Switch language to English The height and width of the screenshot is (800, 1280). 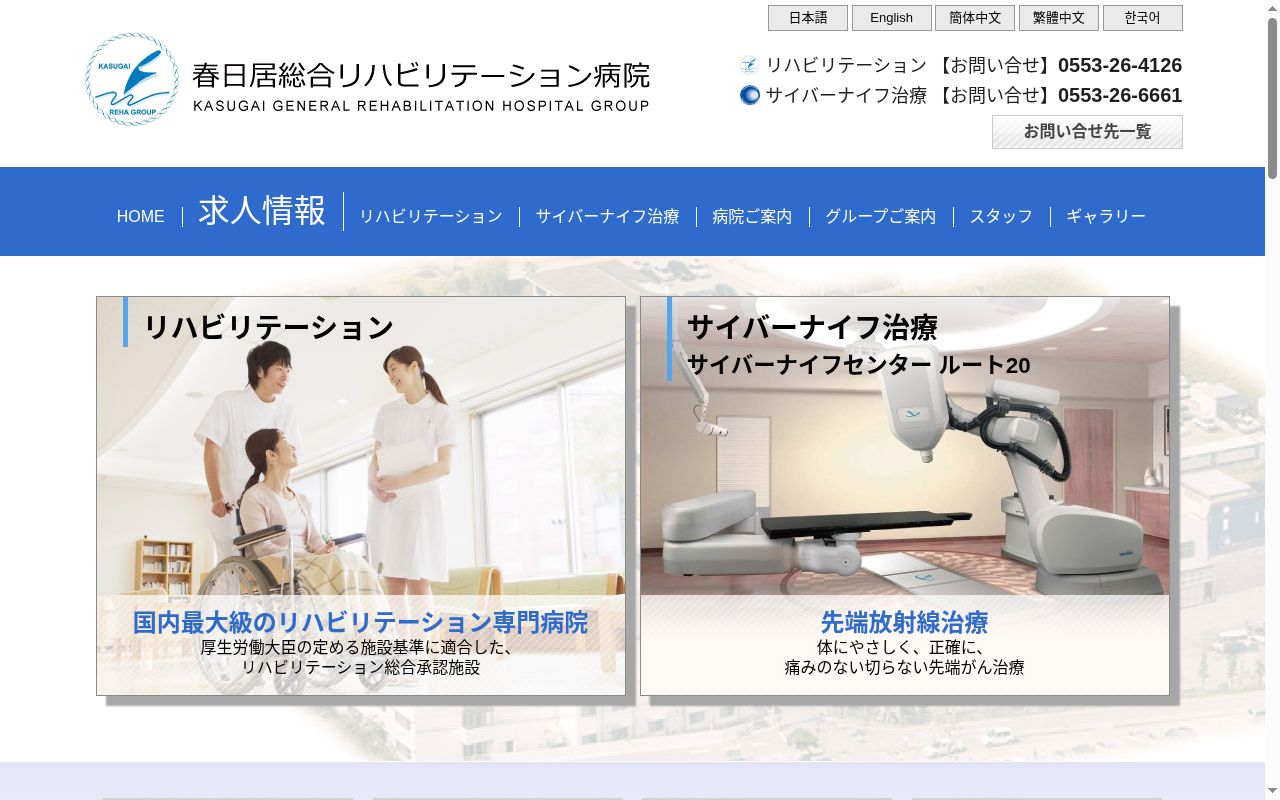point(891,18)
